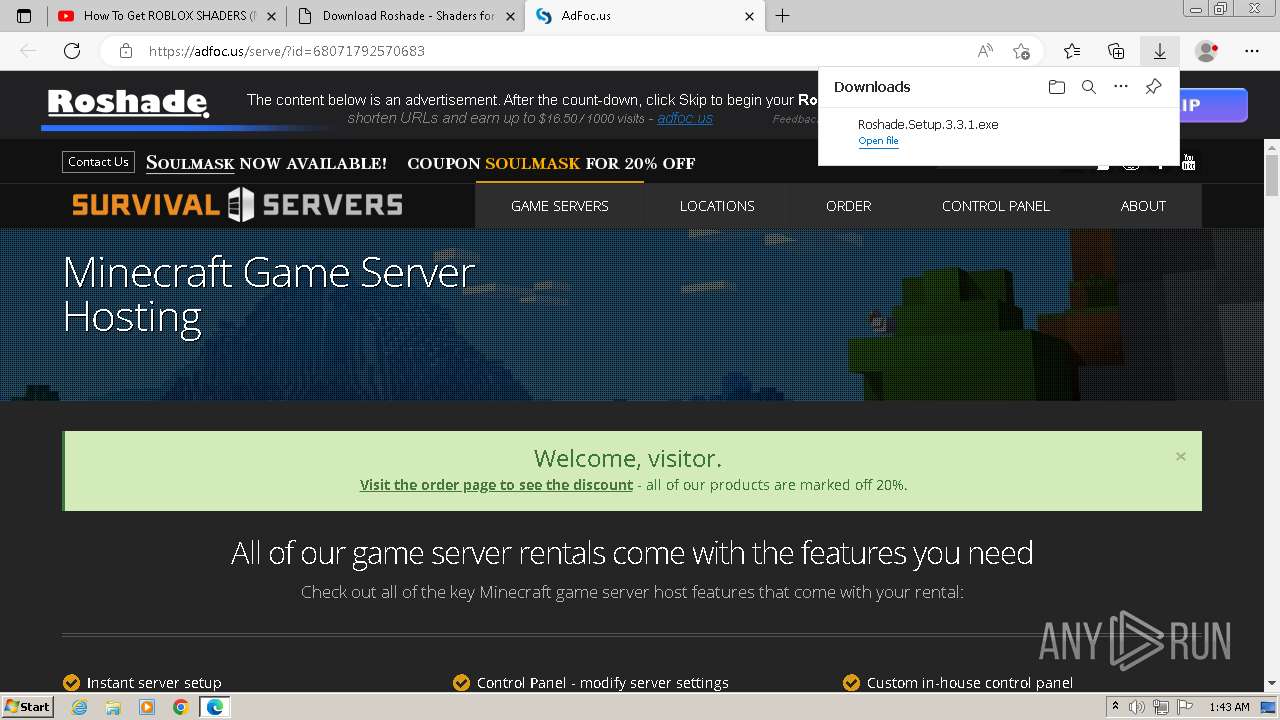Open the Favorites list
The width and height of the screenshot is (1280, 720).
click(x=1072, y=51)
